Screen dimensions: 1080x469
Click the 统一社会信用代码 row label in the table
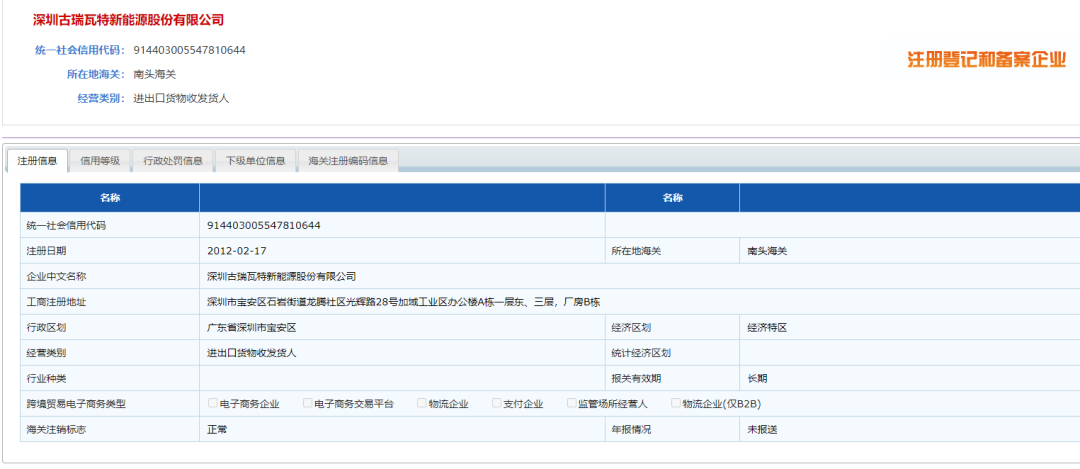pyautogui.click(x=66, y=225)
